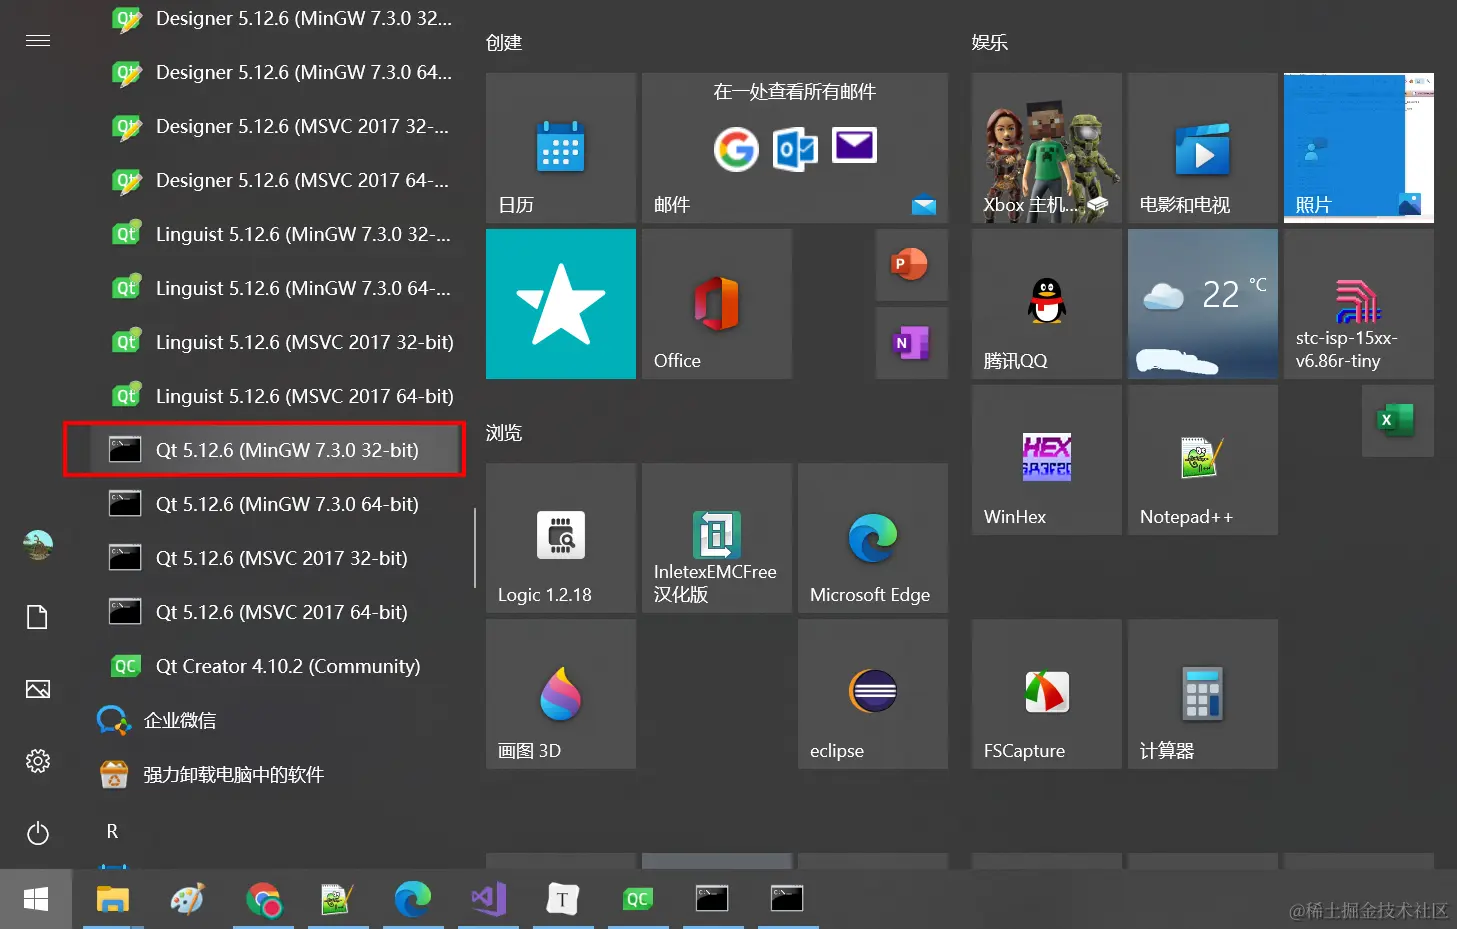
Task: Click Windows Start button on taskbar
Action: point(36,899)
